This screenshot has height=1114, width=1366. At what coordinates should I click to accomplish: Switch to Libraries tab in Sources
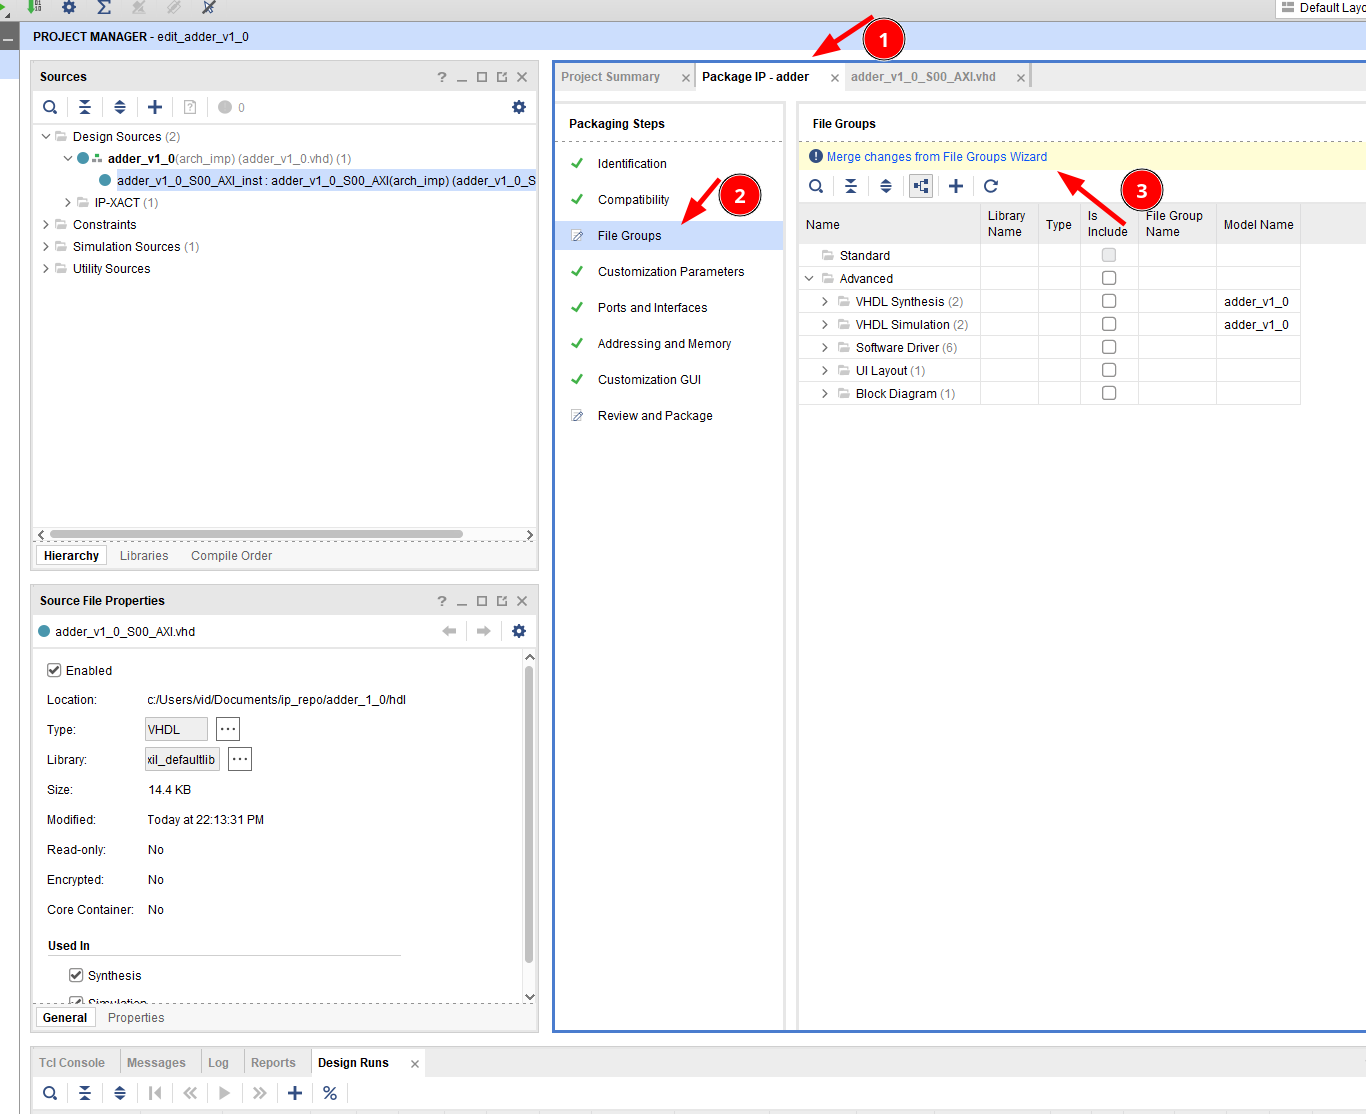[x=144, y=556]
